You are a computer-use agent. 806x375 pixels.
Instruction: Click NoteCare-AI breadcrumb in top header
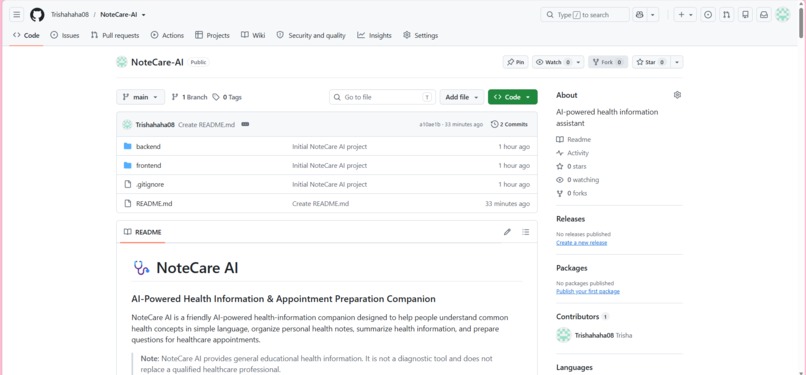pyautogui.click(x=119, y=15)
